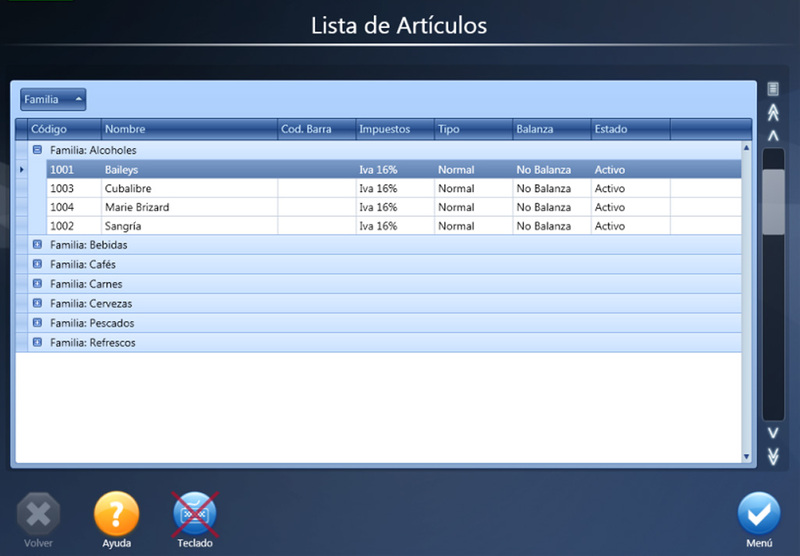Viewport: 800px width, 556px height.
Task: Click the Volver back button icon
Action: [x=38, y=514]
